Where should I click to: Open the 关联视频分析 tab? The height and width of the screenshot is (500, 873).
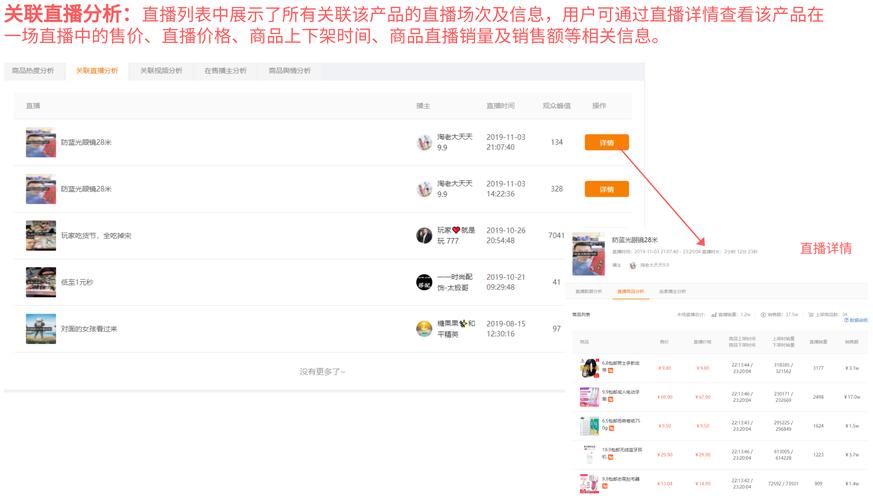tap(161, 71)
